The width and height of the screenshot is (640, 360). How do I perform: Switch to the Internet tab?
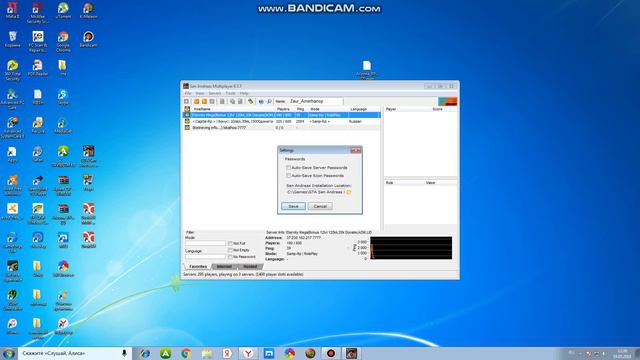224,267
